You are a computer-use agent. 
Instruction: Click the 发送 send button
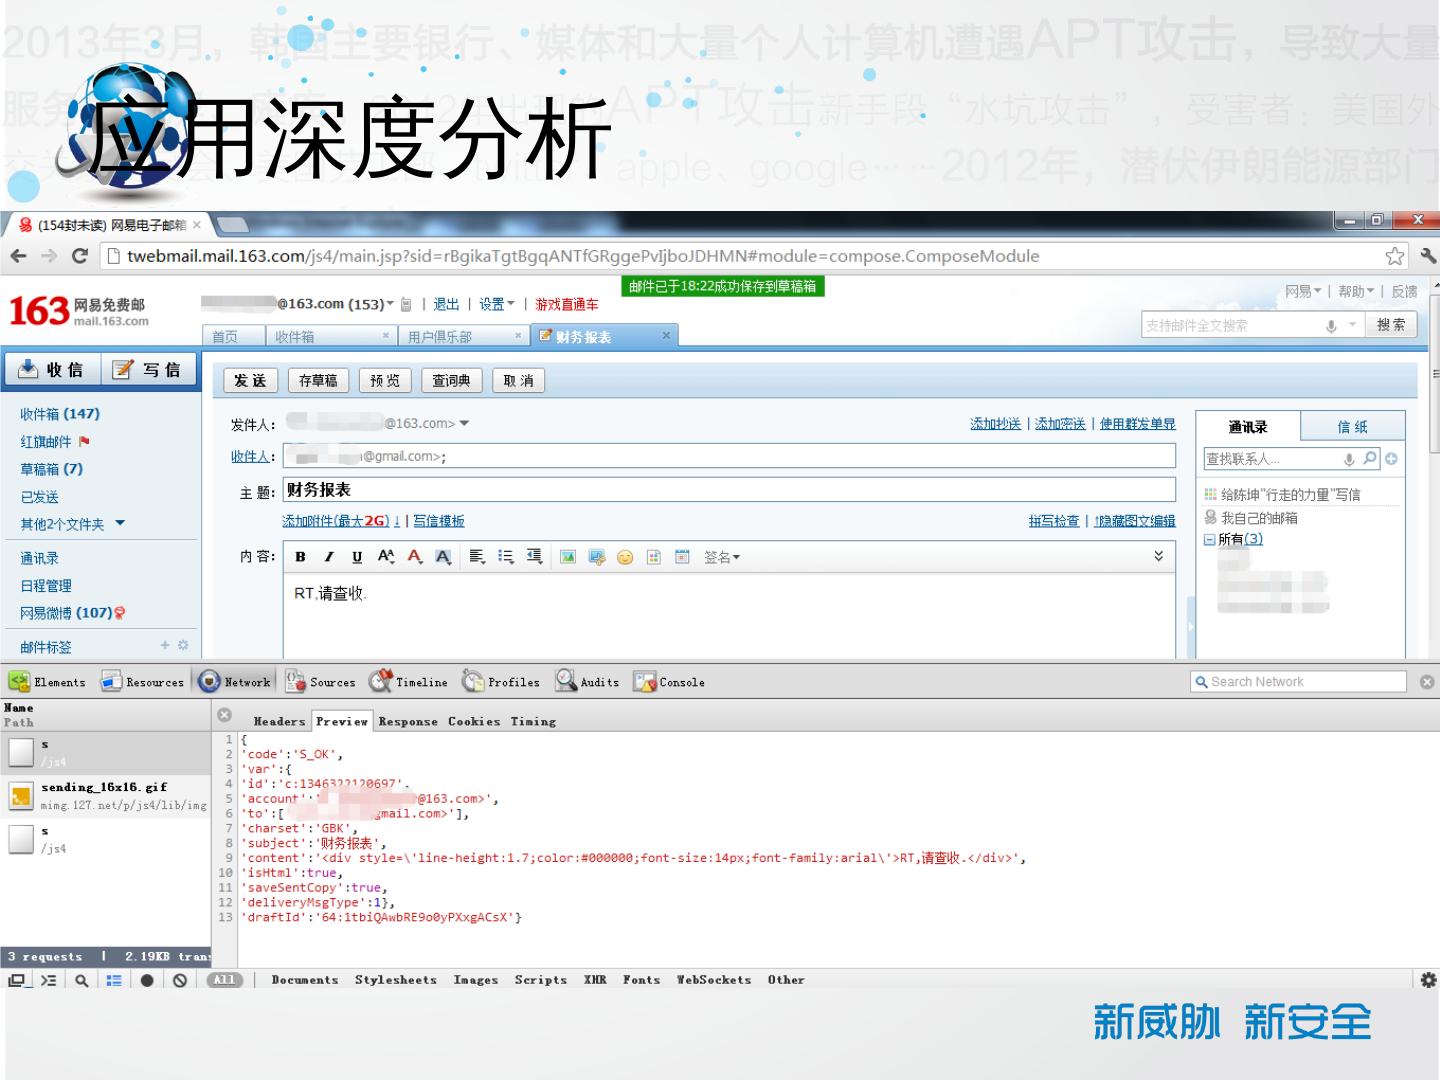coord(250,380)
